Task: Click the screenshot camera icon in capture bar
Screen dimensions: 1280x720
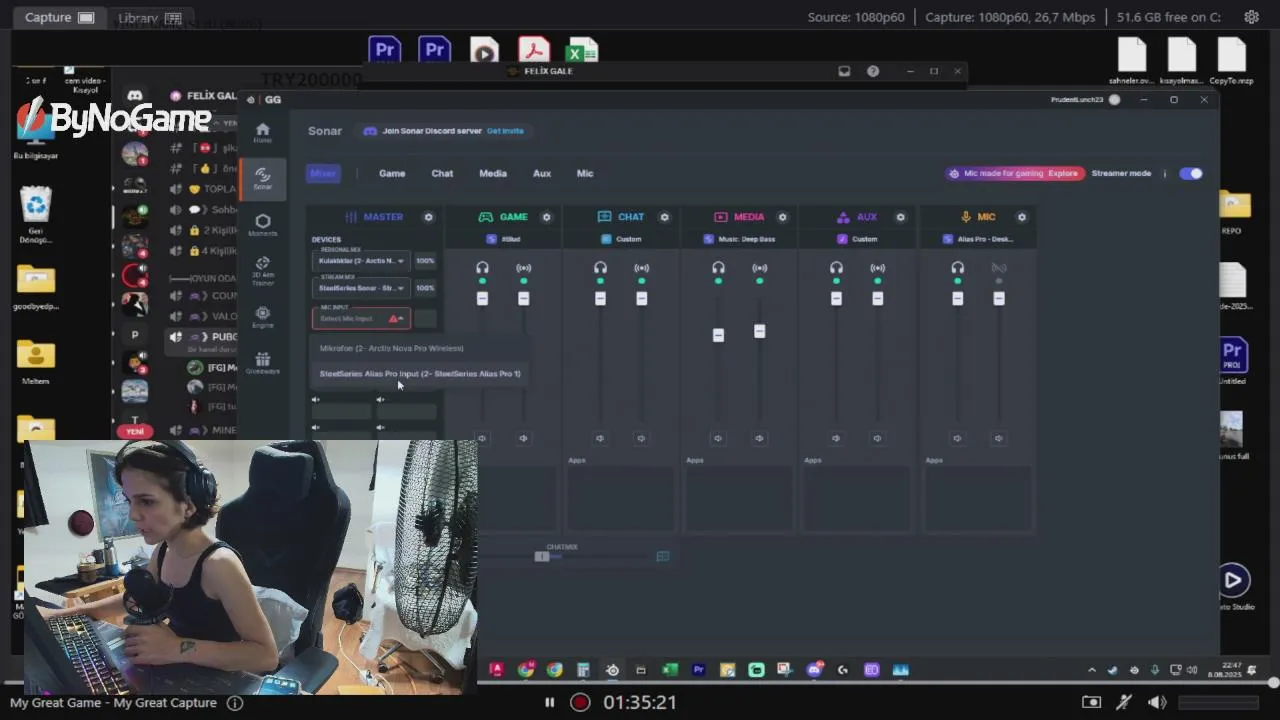Action: (1091, 702)
